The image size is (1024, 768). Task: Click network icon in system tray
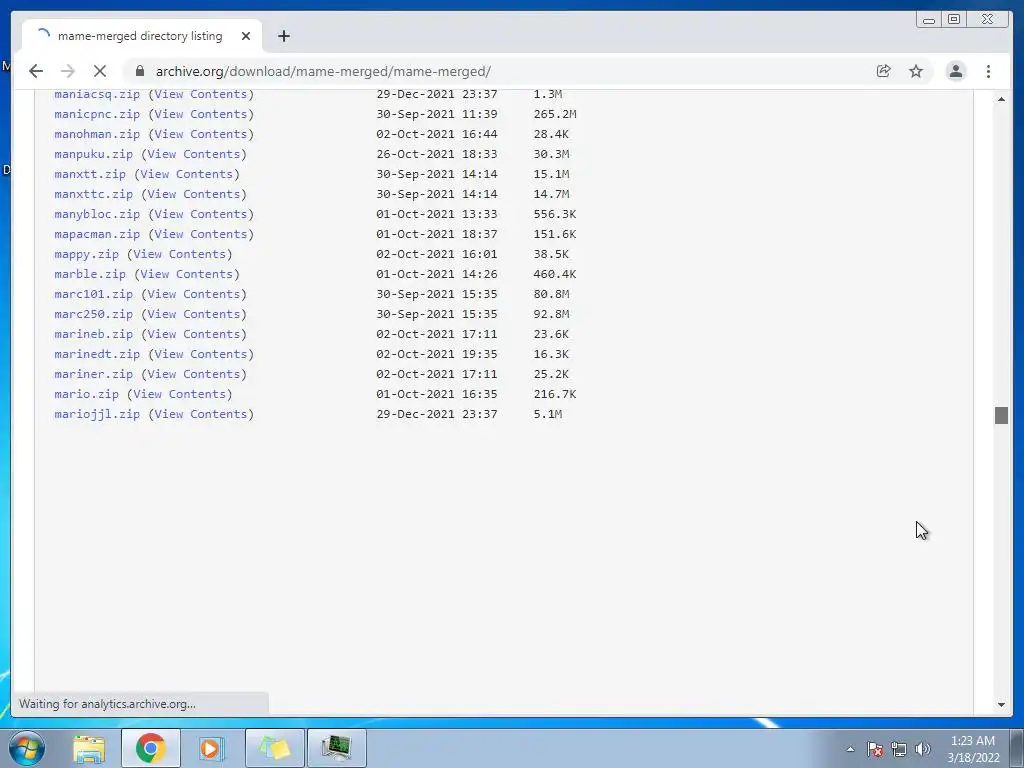[899, 749]
